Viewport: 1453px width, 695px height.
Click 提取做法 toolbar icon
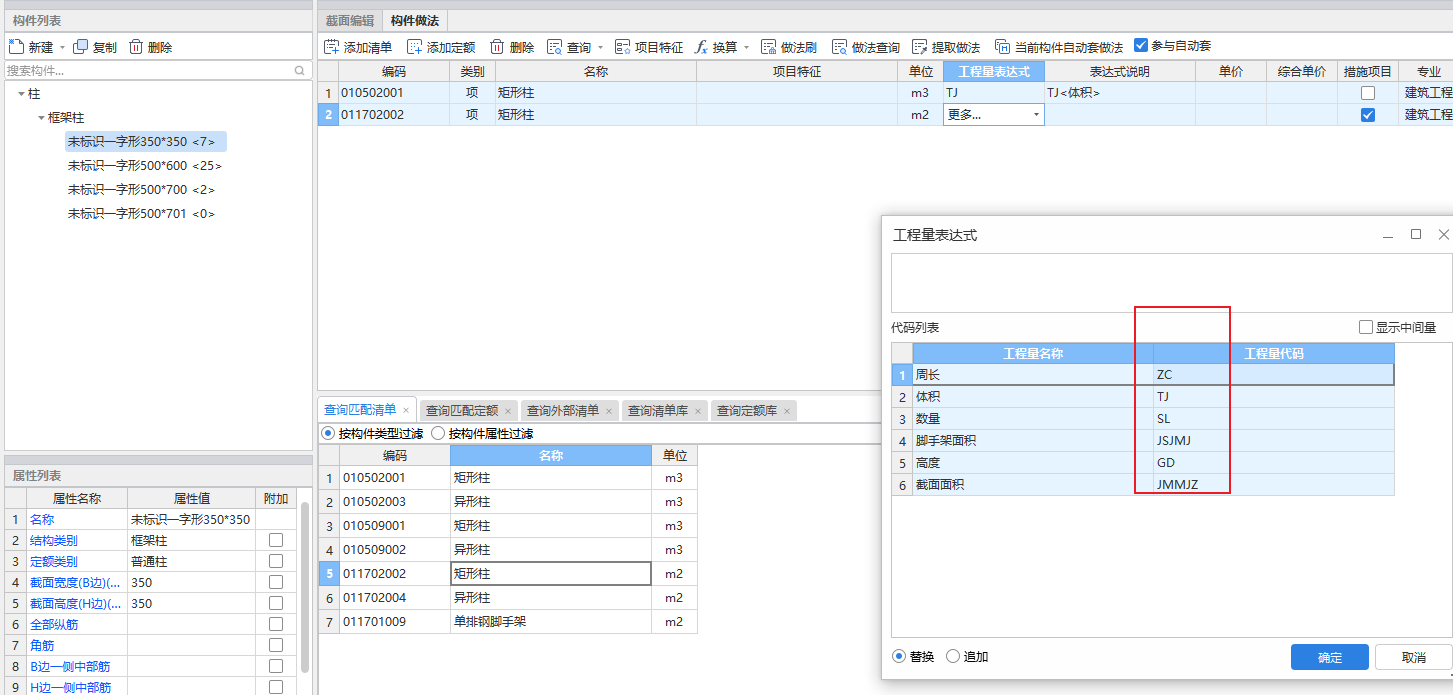click(x=920, y=47)
